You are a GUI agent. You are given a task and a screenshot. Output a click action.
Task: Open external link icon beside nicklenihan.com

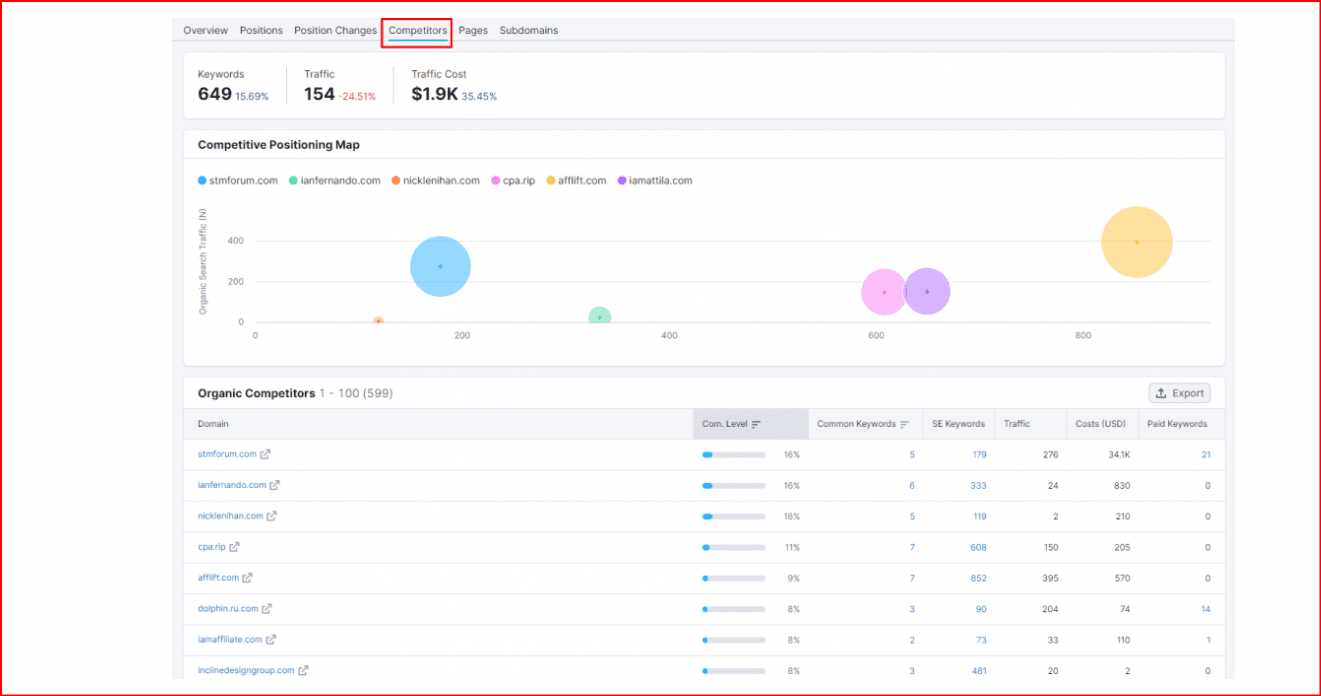tap(272, 516)
